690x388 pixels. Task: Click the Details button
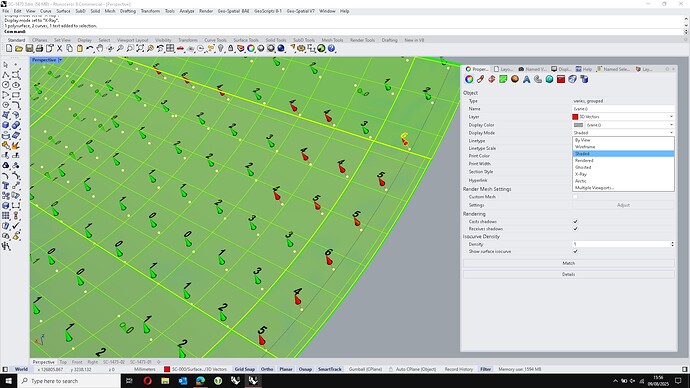tap(569, 275)
